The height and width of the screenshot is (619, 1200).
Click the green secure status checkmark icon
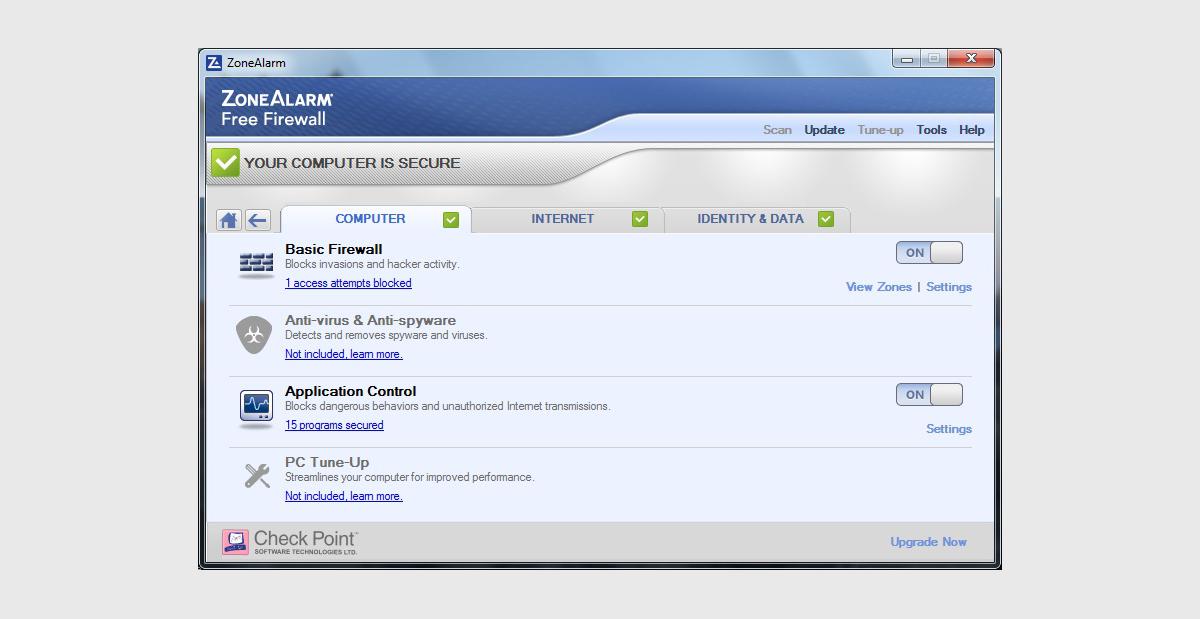click(x=225, y=162)
